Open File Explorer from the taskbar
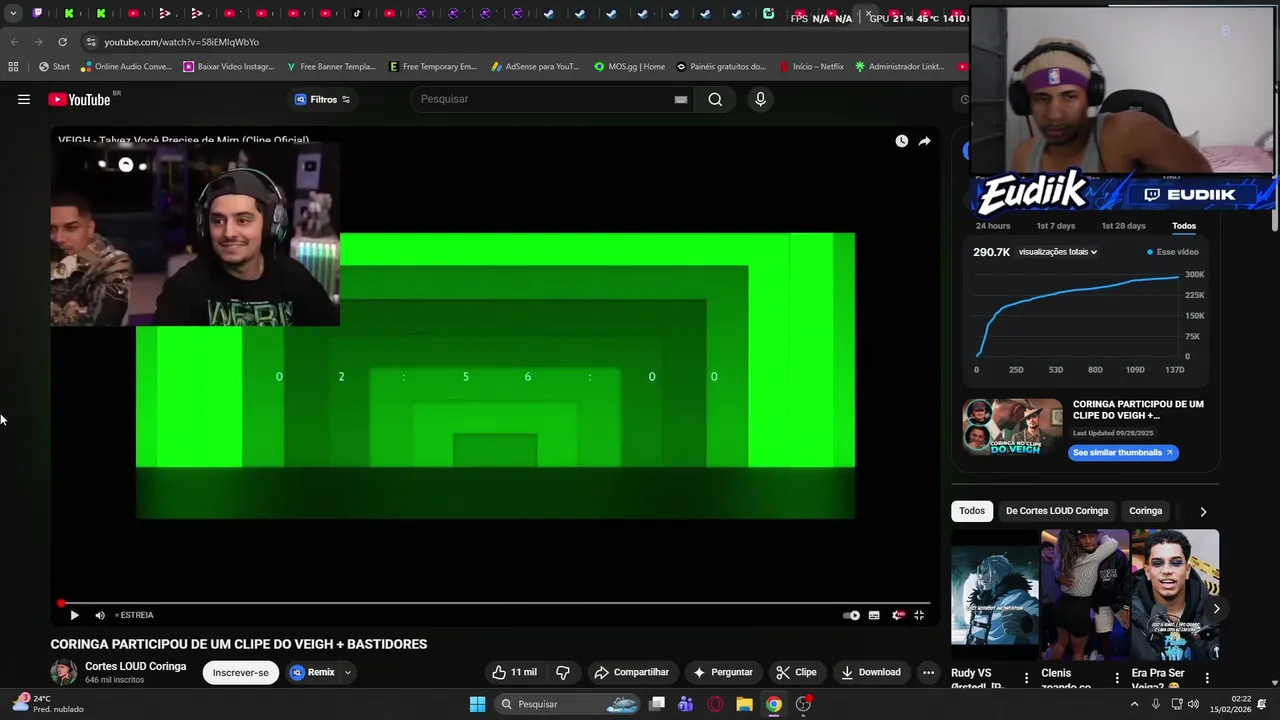Viewport: 1280px width, 720px height. pyautogui.click(x=744, y=704)
